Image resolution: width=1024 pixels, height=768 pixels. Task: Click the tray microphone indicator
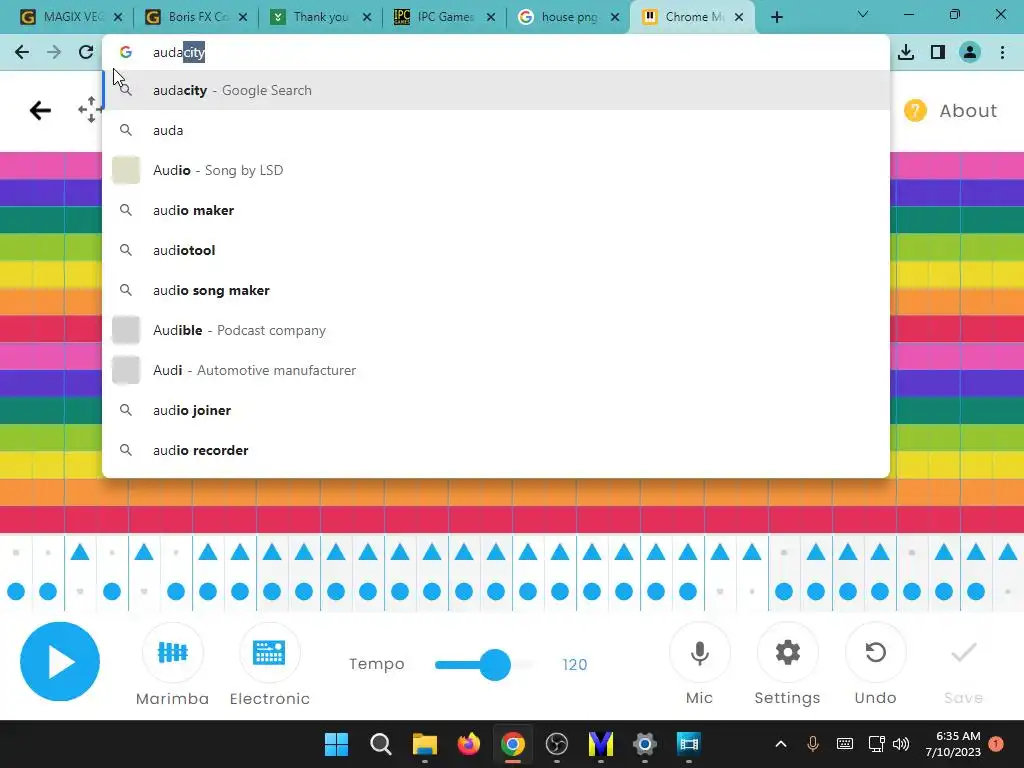813,744
